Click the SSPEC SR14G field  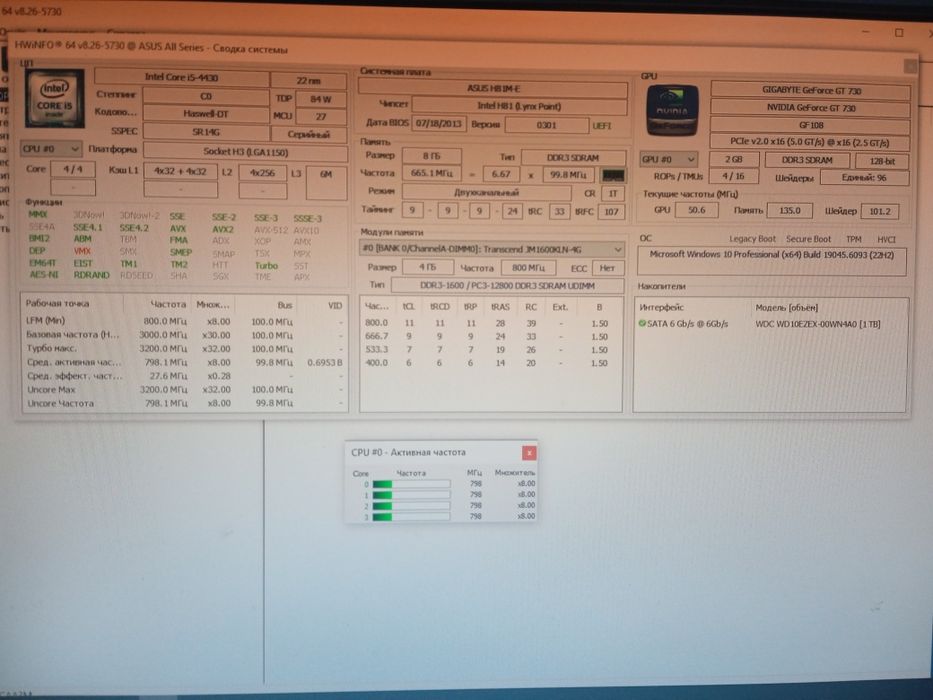[206, 132]
